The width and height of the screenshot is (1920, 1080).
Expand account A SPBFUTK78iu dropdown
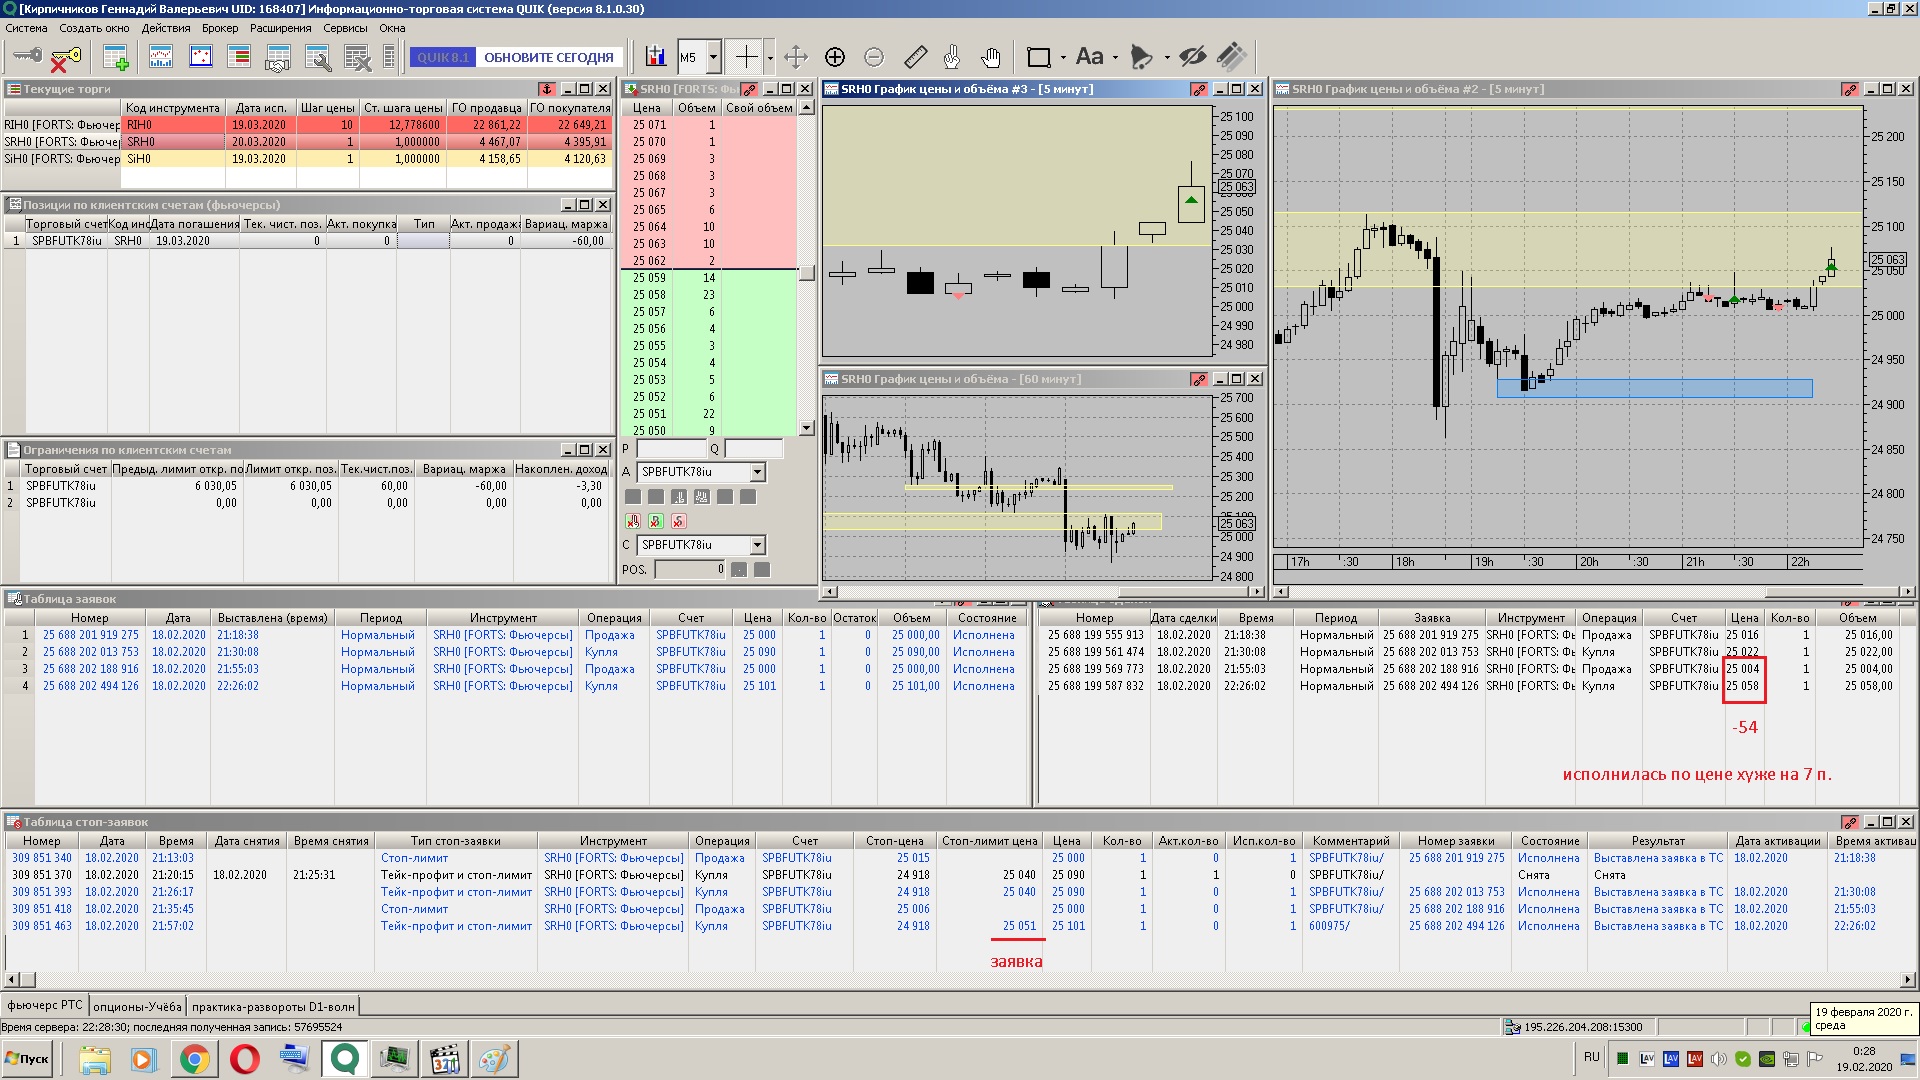pos(757,472)
